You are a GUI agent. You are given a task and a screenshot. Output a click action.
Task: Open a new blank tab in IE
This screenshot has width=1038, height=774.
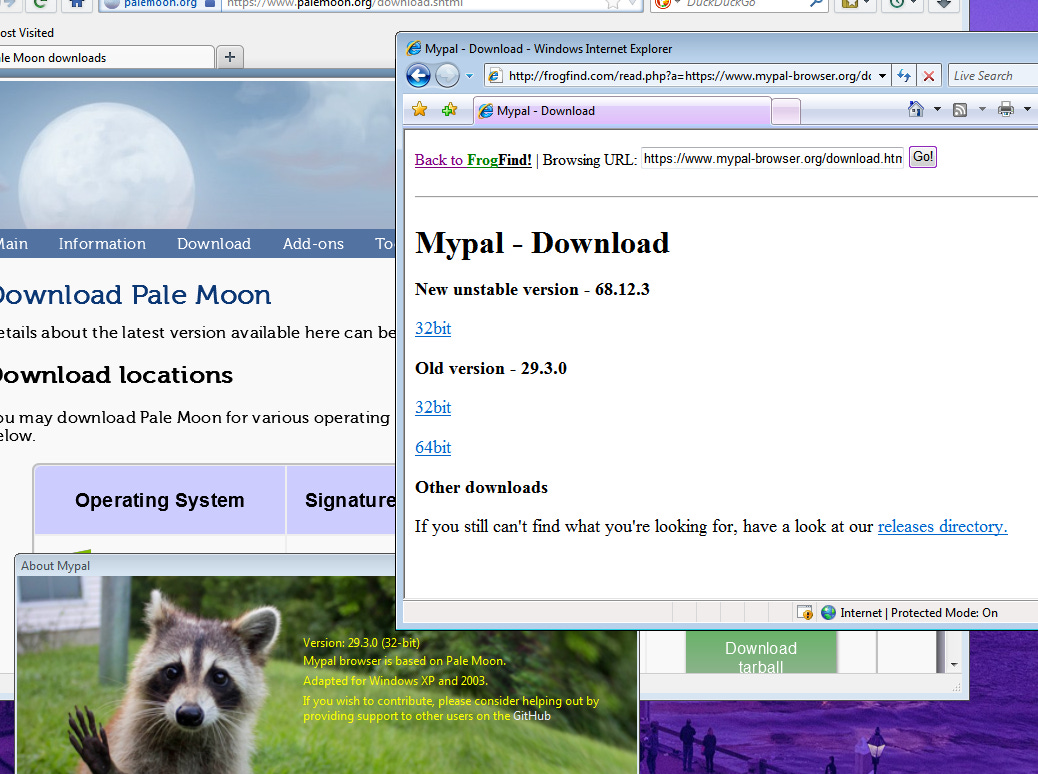786,111
